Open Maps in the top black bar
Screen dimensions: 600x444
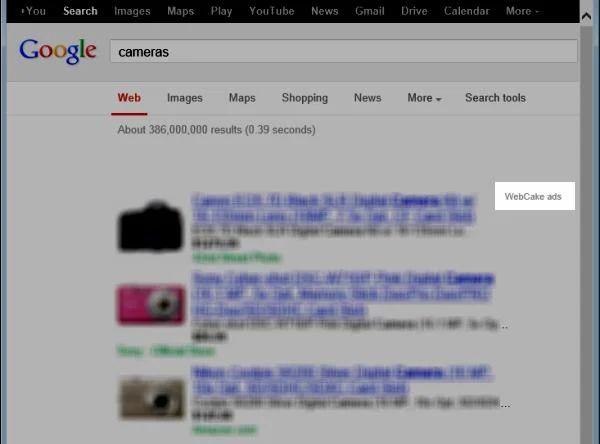tap(180, 11)
